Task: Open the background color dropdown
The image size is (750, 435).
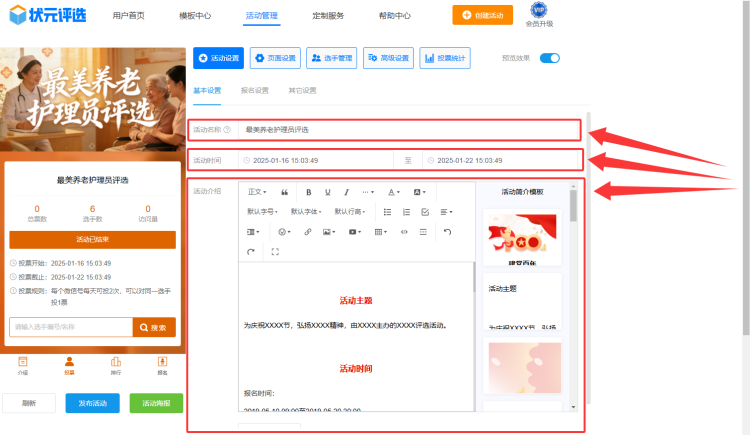Action: (419, 192)
